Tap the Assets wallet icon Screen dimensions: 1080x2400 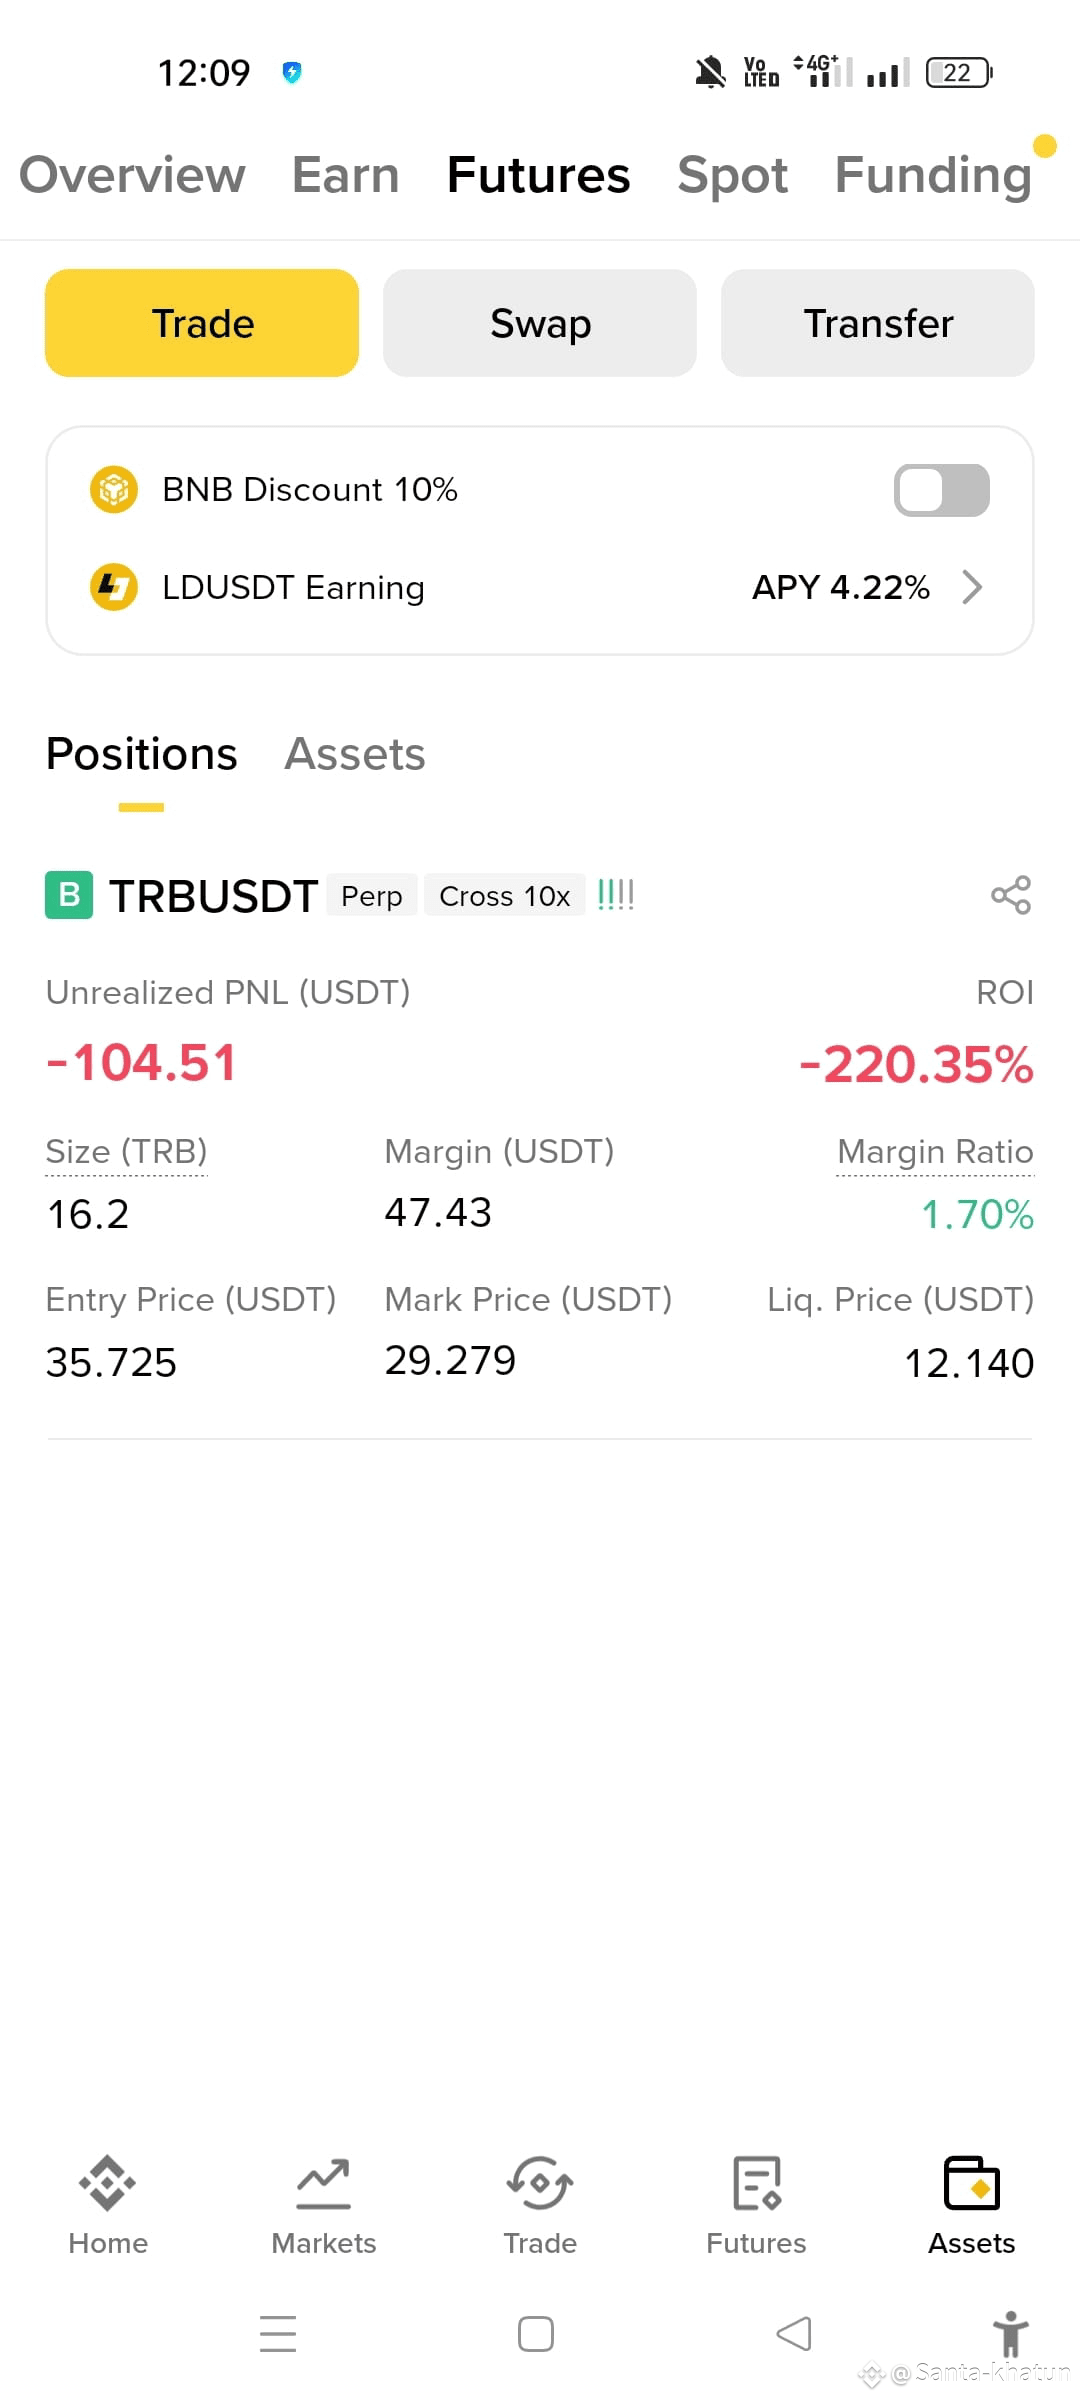971,2183
